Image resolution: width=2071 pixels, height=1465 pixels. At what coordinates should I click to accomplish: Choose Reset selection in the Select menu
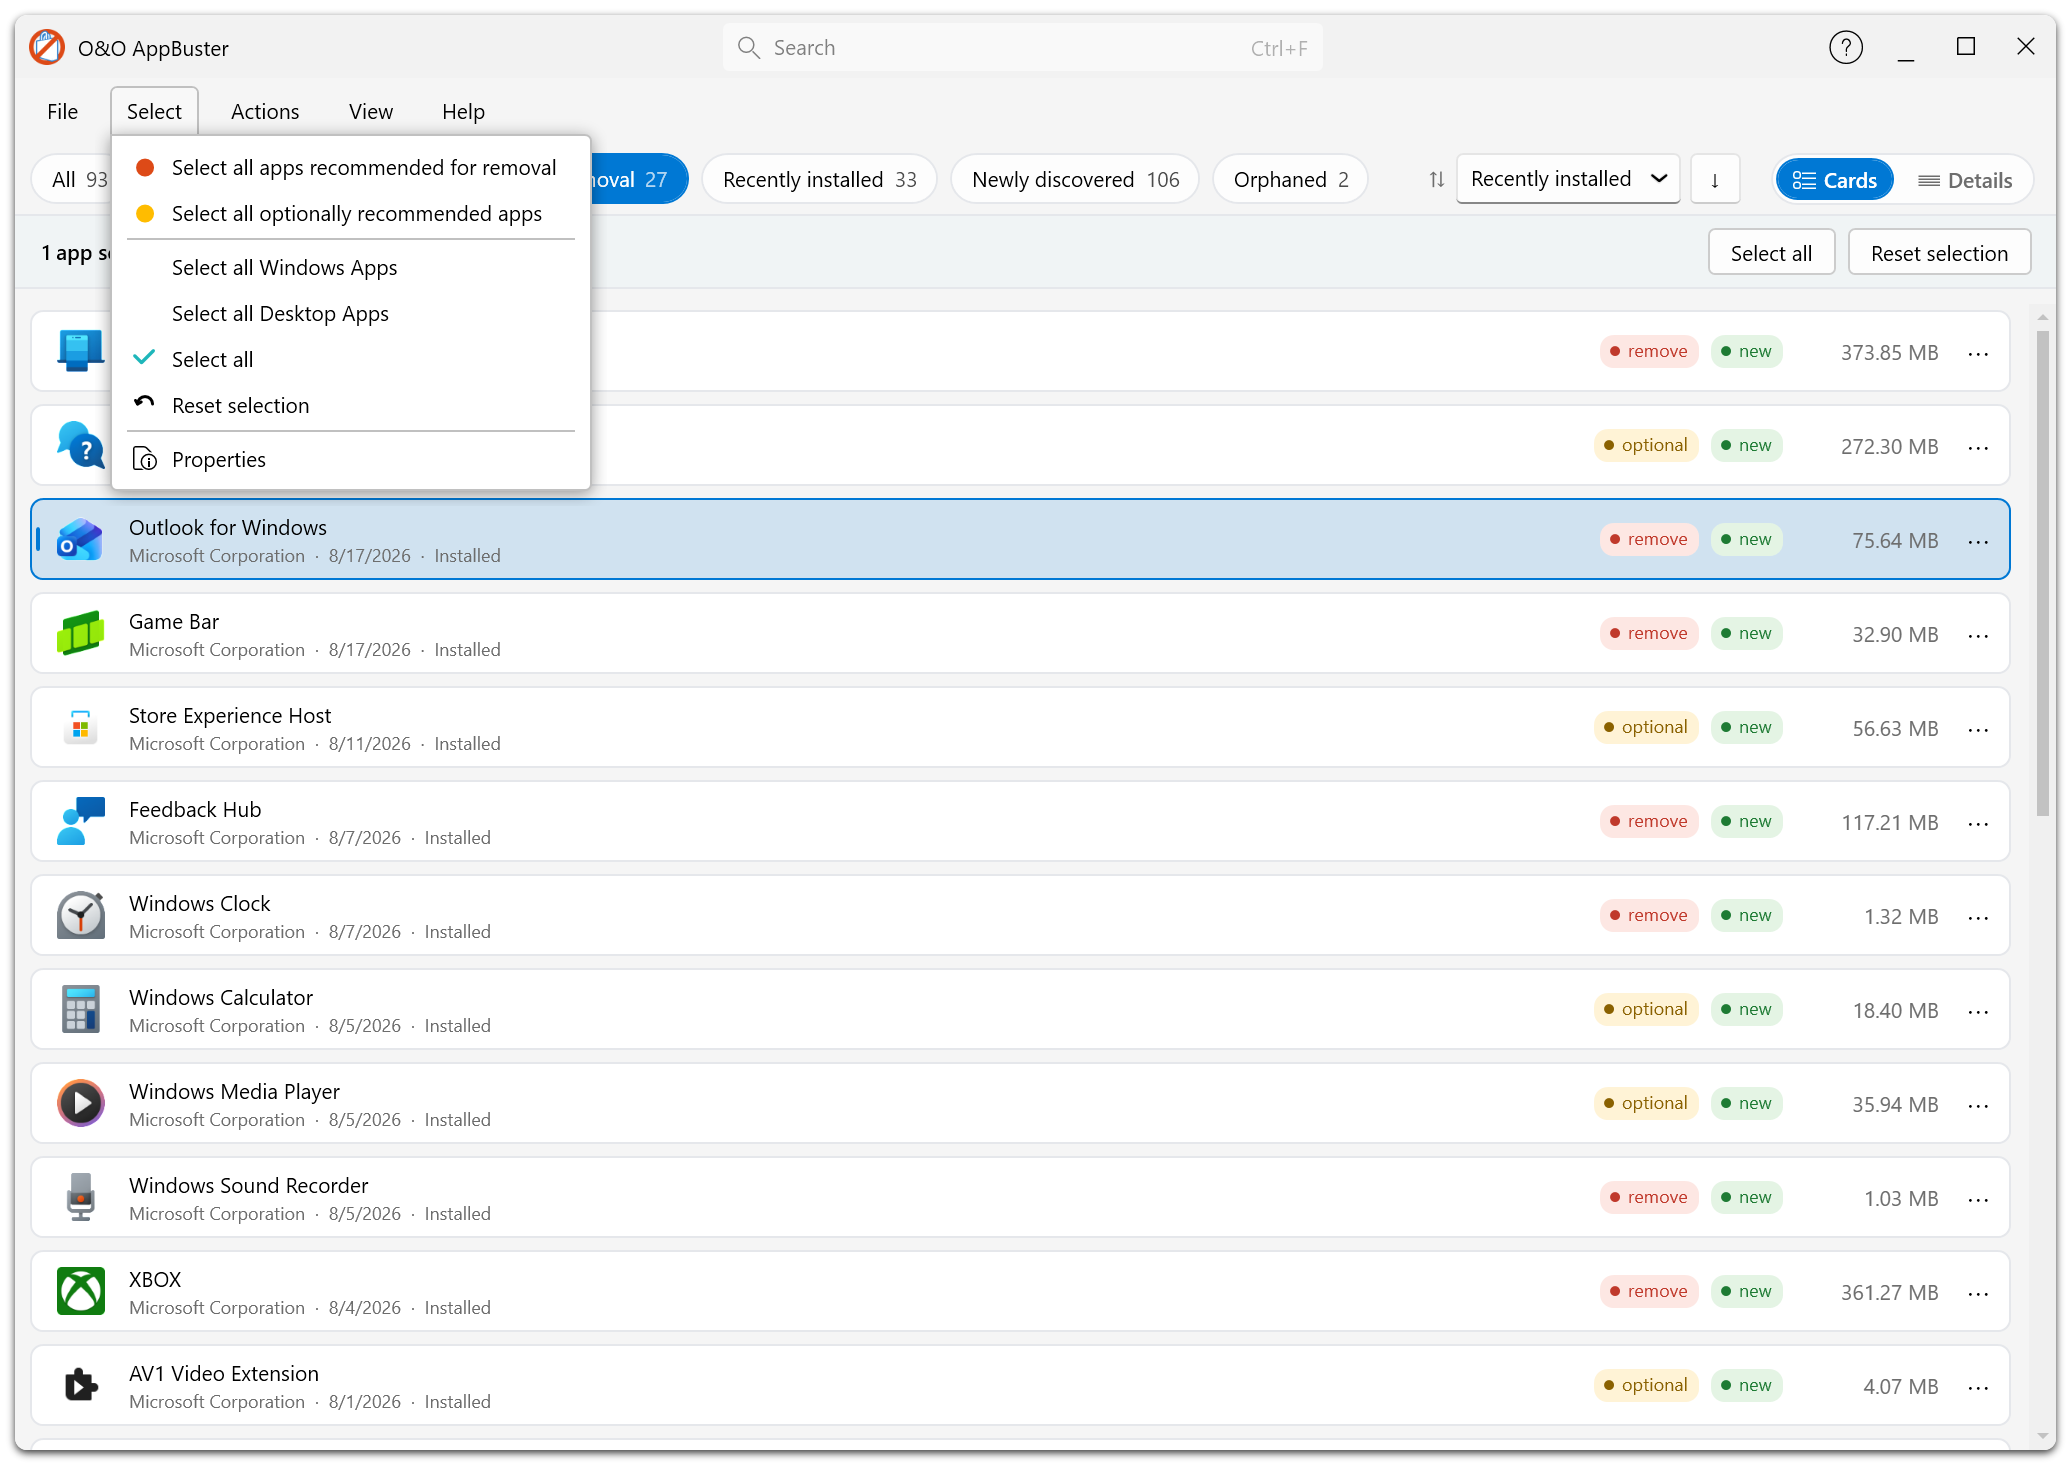point(351,405)
